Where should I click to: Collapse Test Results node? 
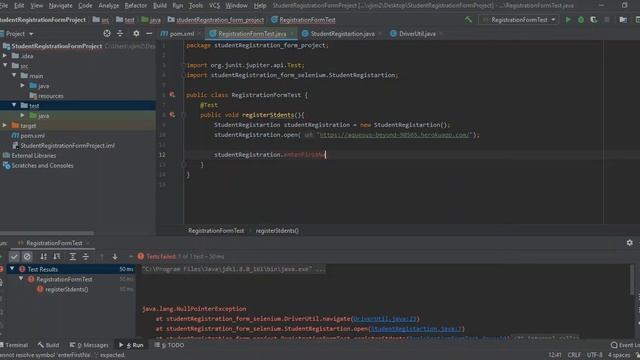(12, 269)
